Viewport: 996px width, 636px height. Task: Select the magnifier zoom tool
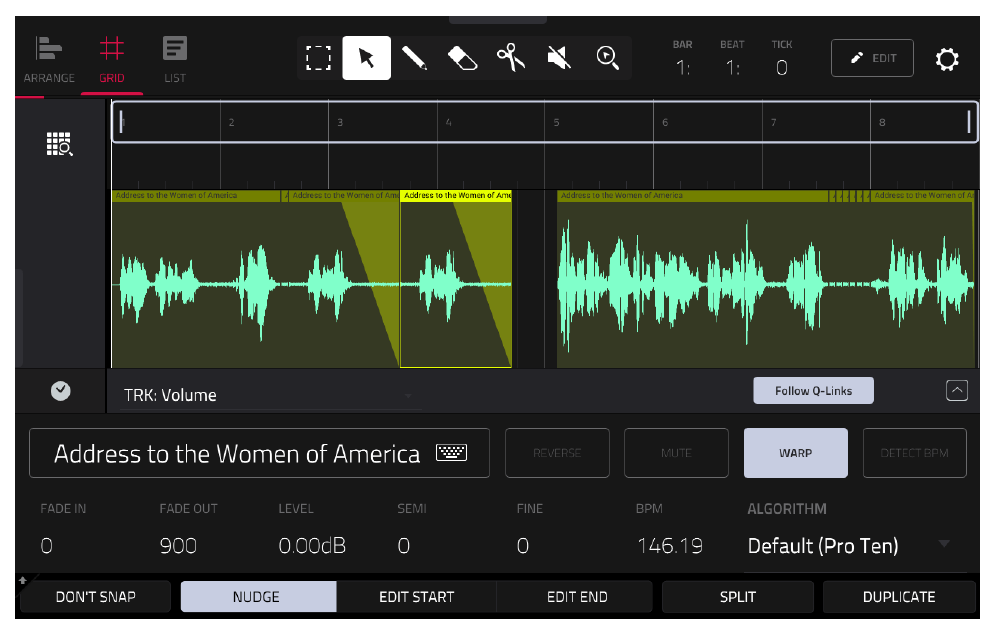click(607, 58)
